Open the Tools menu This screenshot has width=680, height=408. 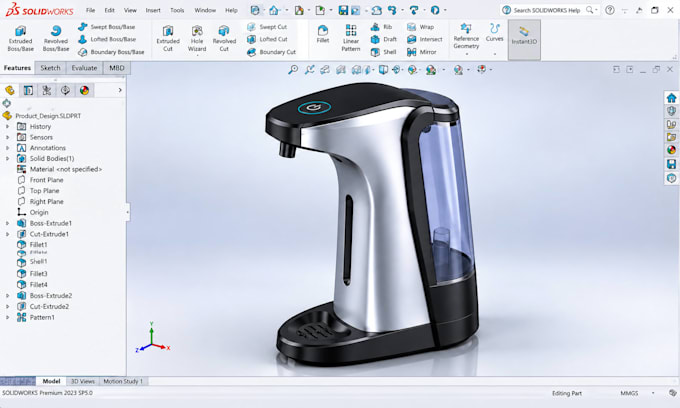(x=177, y=10)
